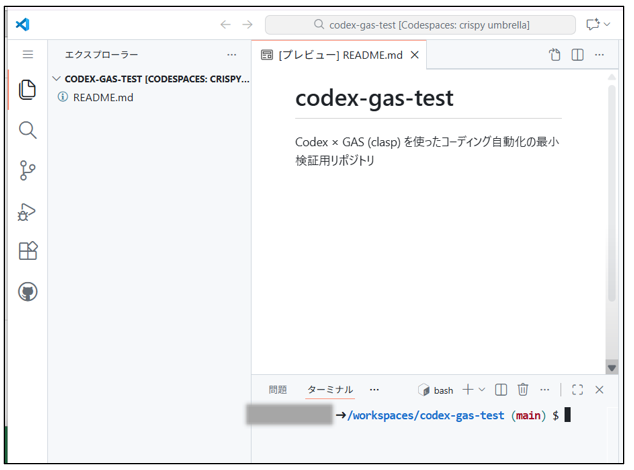634x470 pixels.
Task: Go back with the left arrow
Action: [225, 25]
